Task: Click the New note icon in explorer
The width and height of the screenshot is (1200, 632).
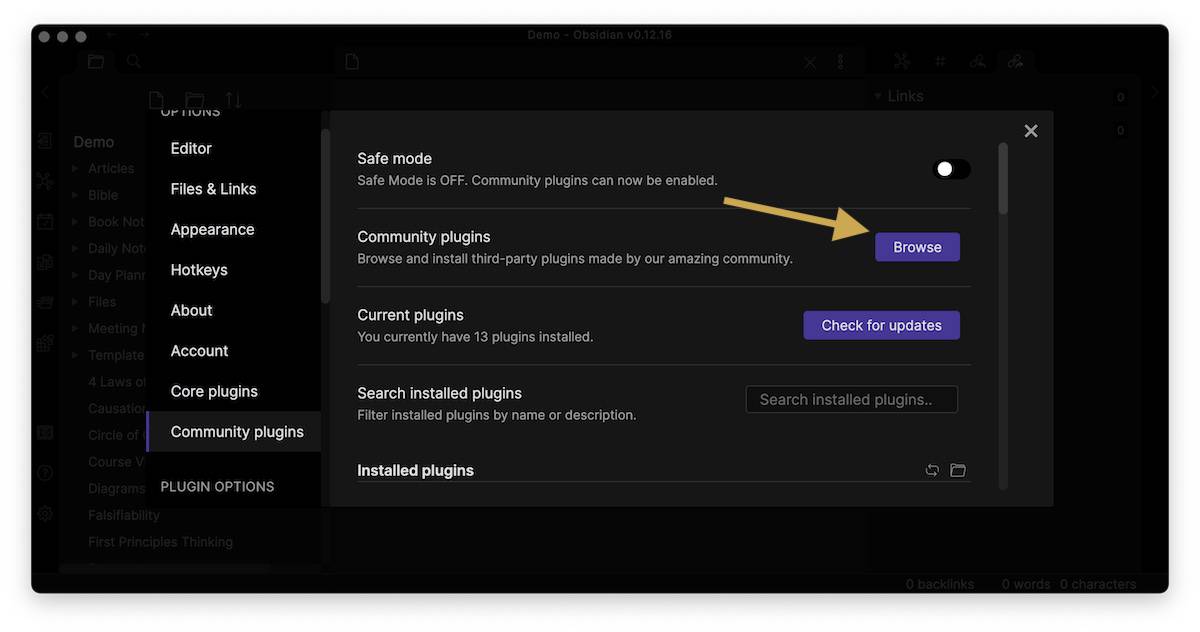Action: (x=156, y=100)
